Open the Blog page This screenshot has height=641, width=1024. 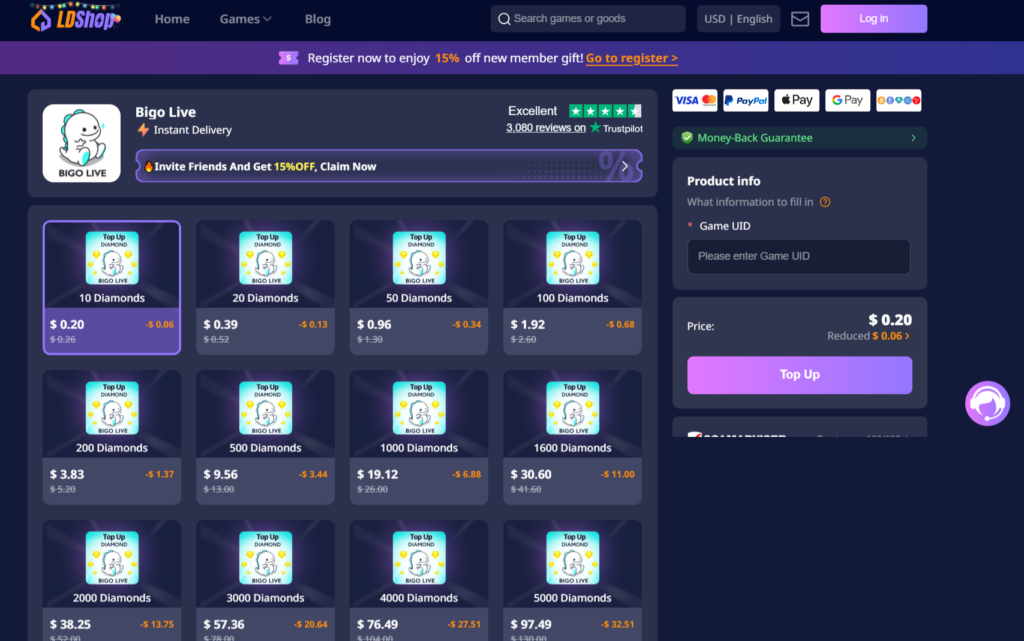pos(318,19)
